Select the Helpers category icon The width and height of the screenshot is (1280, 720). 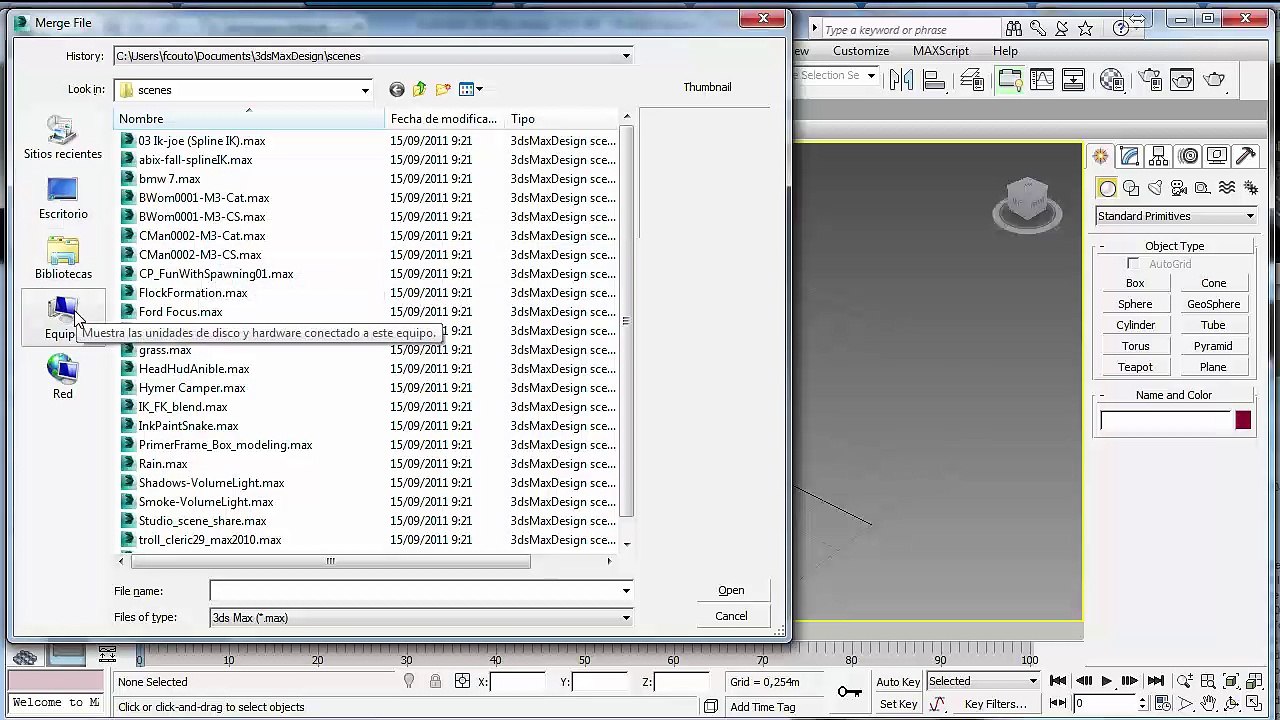tap(1203, 188)
